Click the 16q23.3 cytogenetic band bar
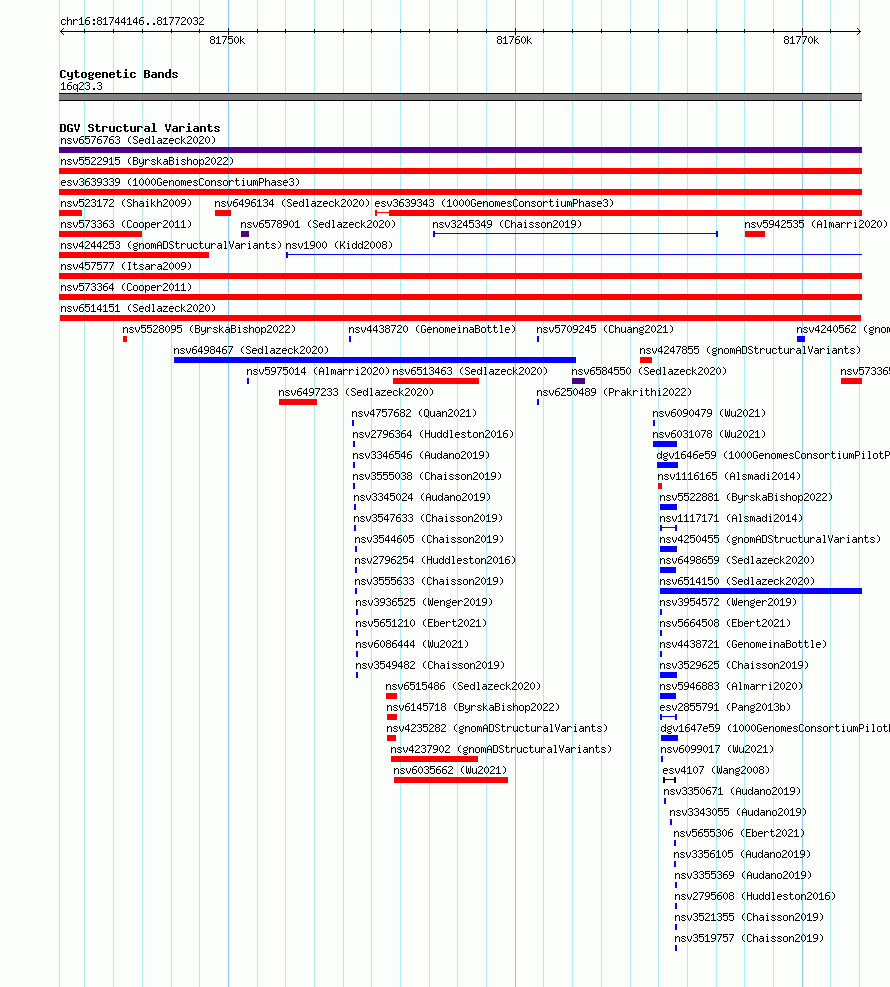Image resolution: width=890 pixels, height=987 pixels. [x=460, y=97]
